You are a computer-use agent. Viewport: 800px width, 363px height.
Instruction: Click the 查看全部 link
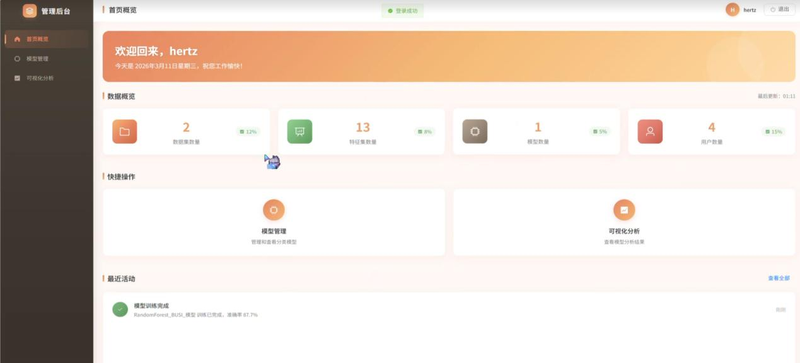pos(779,278)
